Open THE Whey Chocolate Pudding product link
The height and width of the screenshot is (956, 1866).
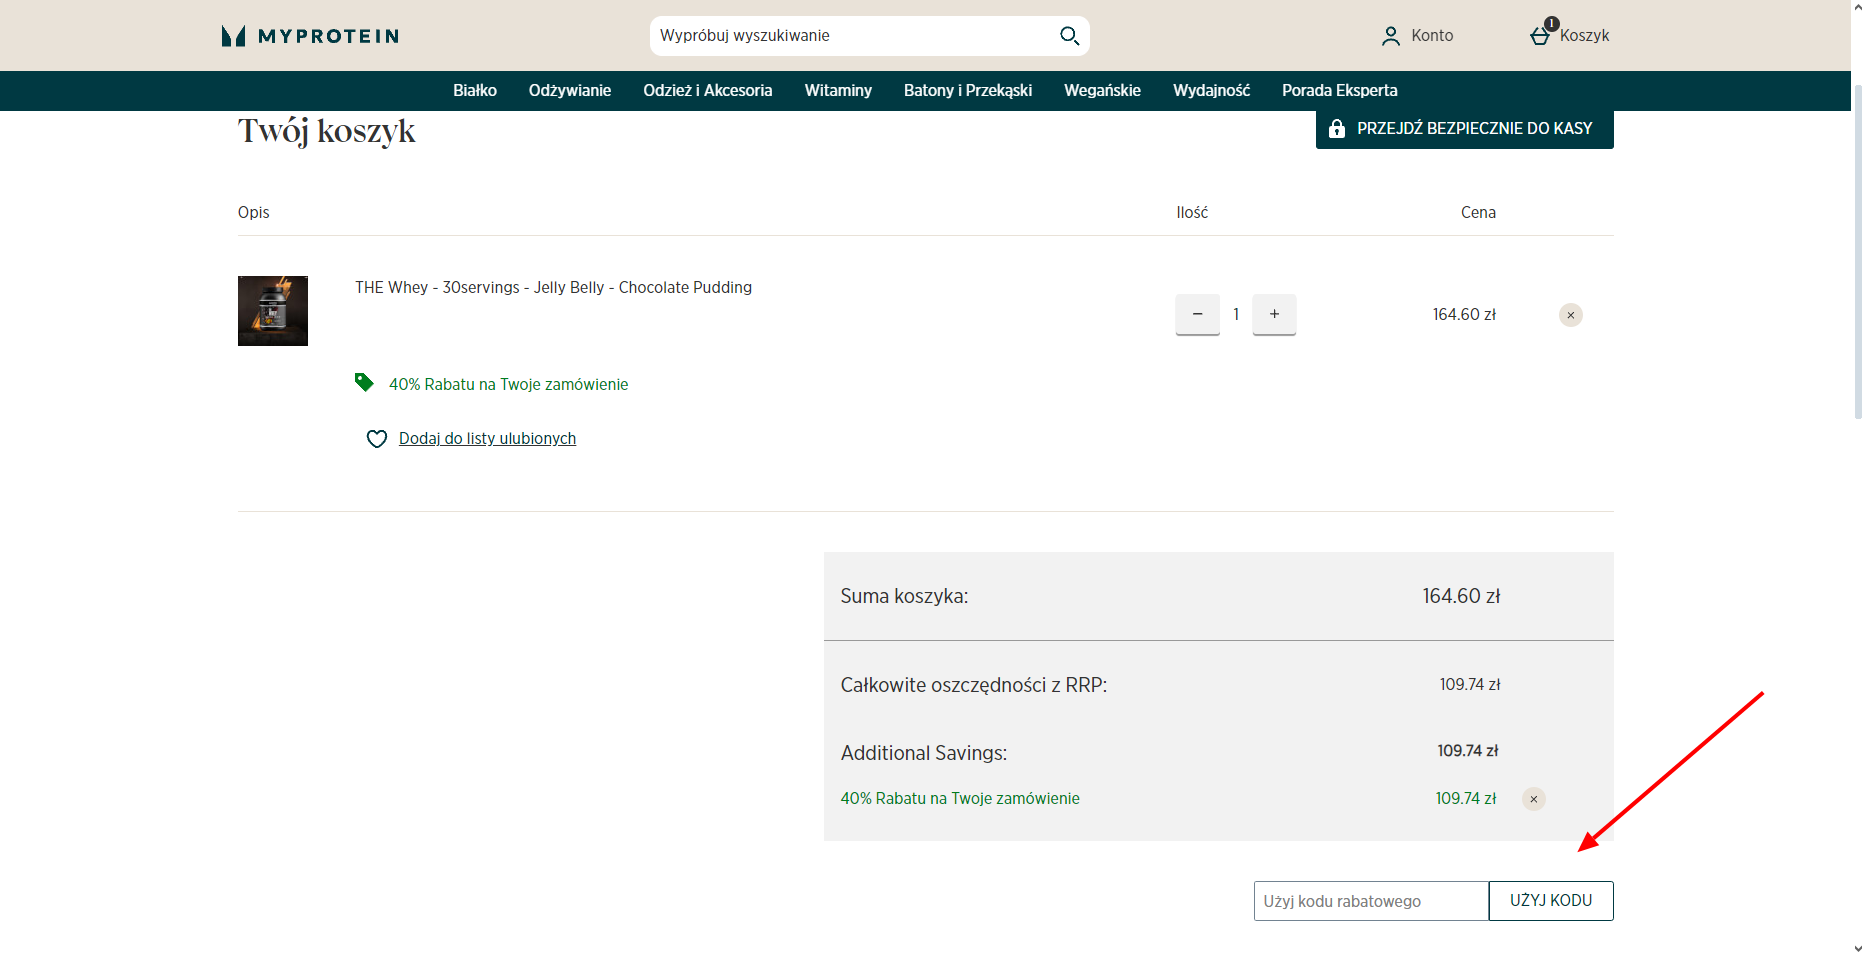tap(553, 288)
